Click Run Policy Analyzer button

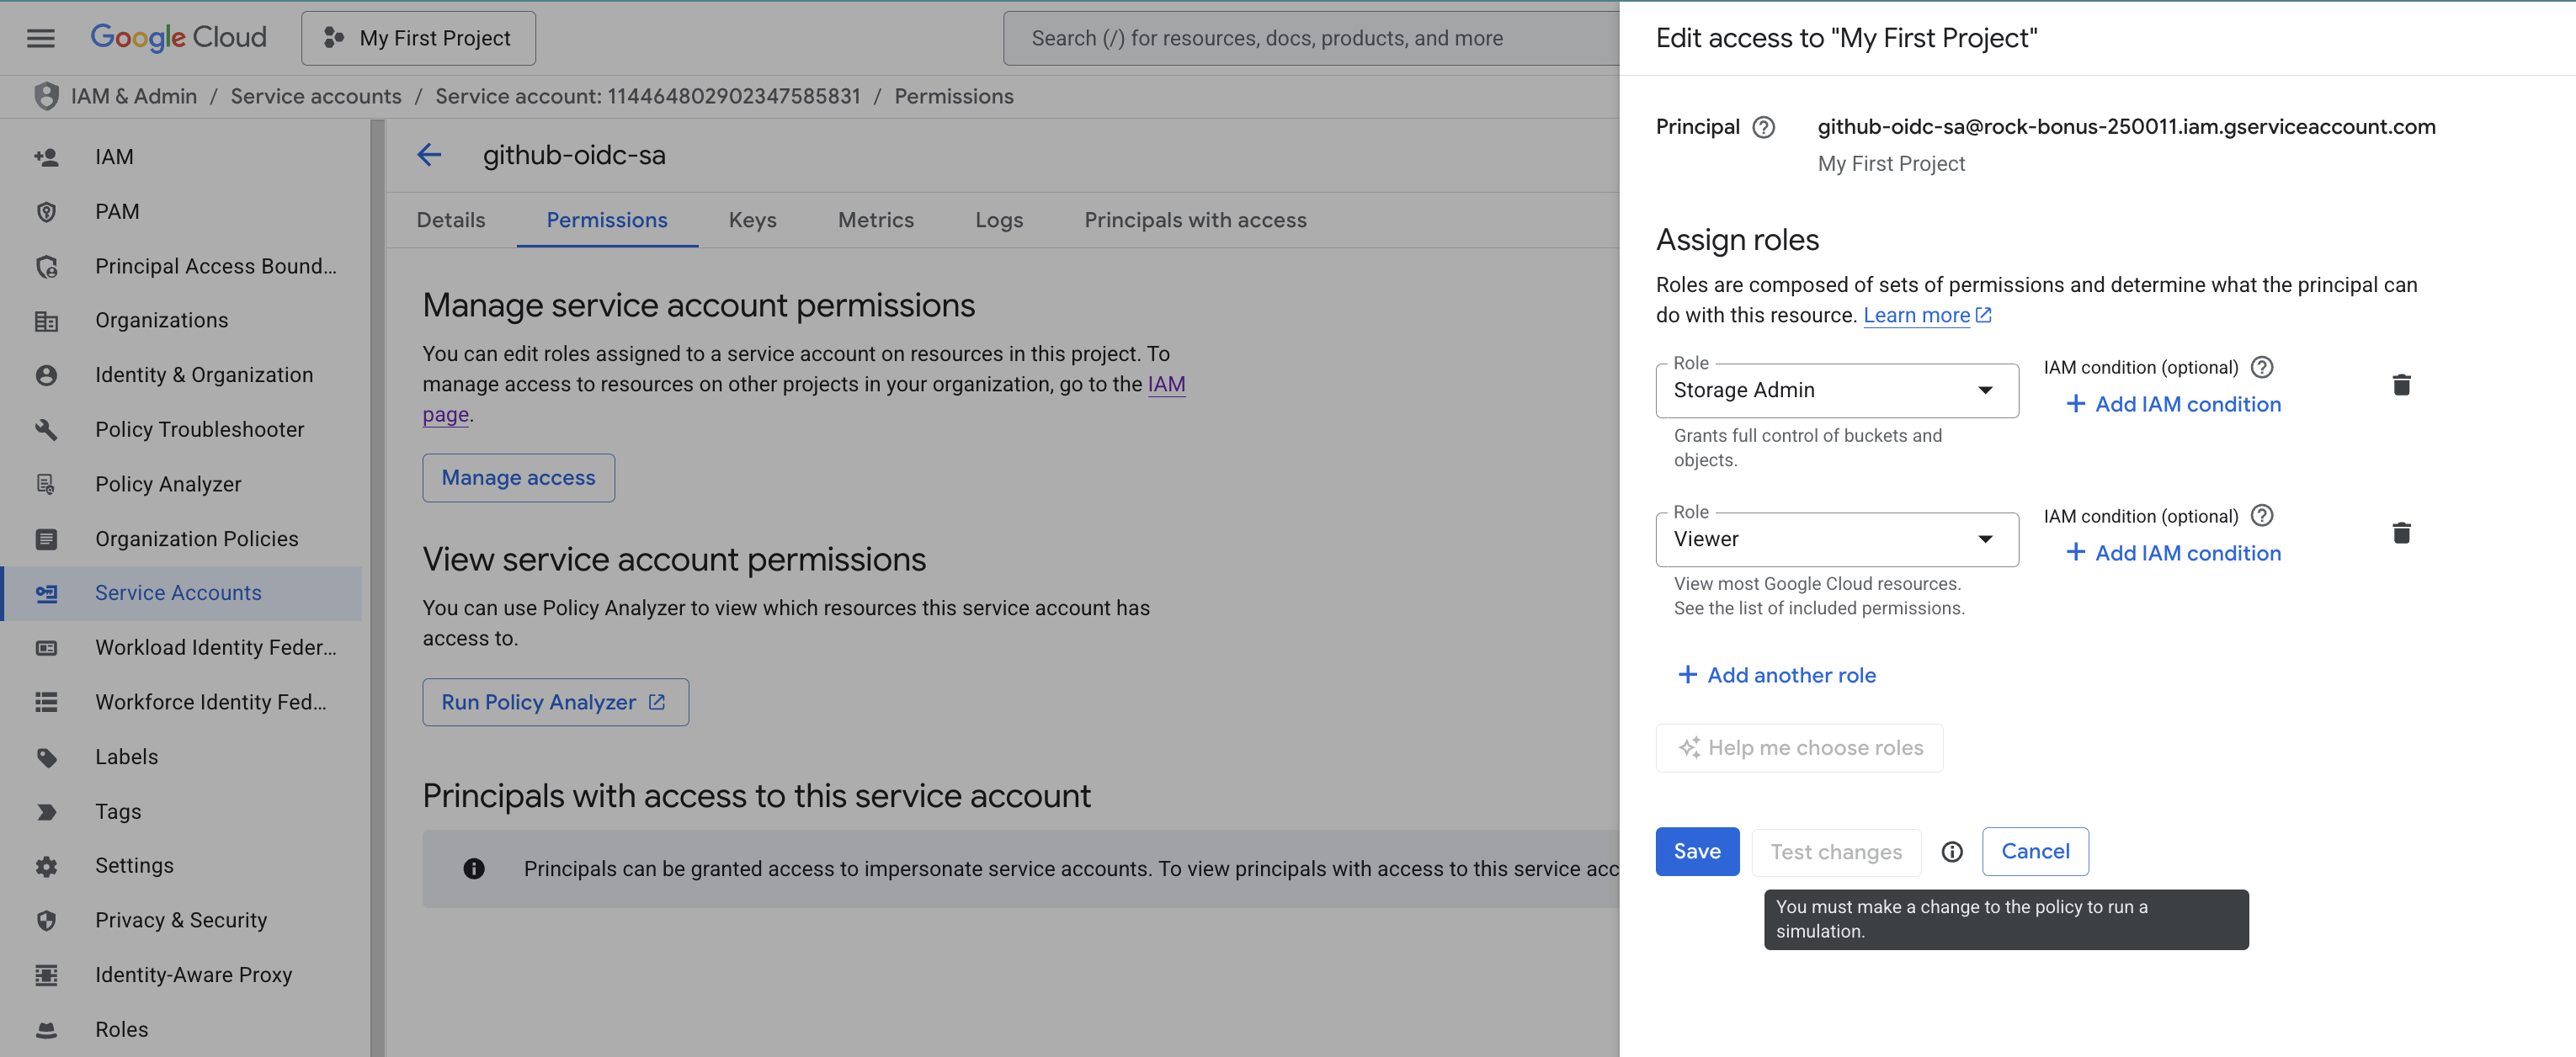coord(555,703)
